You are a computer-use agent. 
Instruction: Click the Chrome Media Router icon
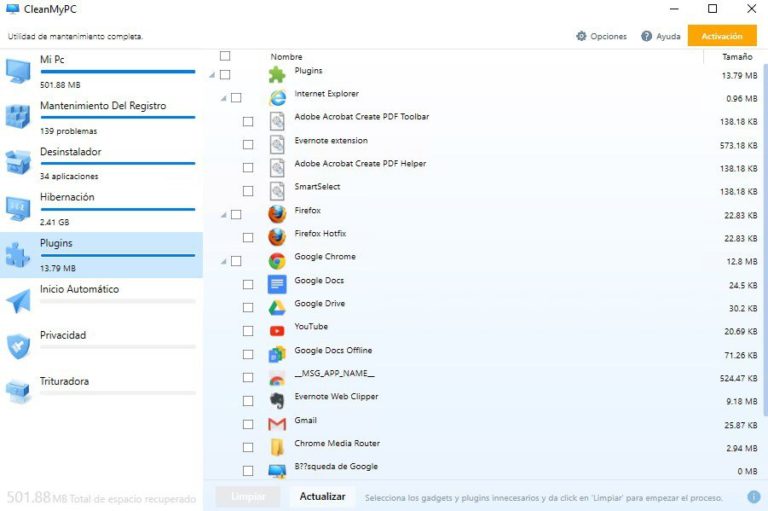pyautogui.click(x=277, y=447)
